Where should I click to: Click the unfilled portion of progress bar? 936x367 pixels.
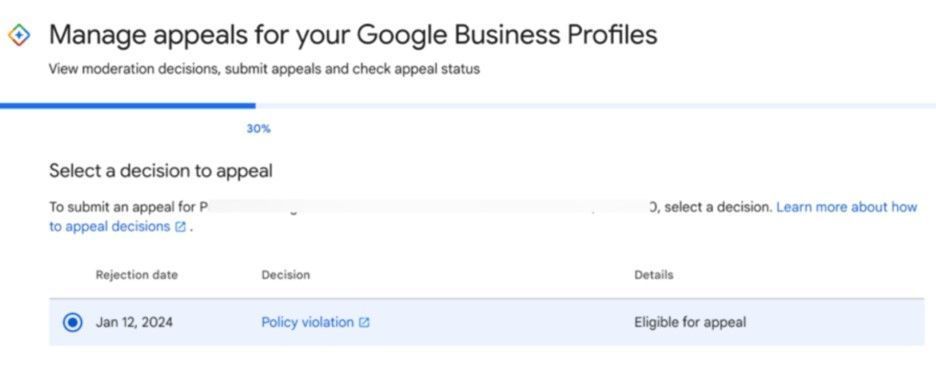tap(596, 106)
